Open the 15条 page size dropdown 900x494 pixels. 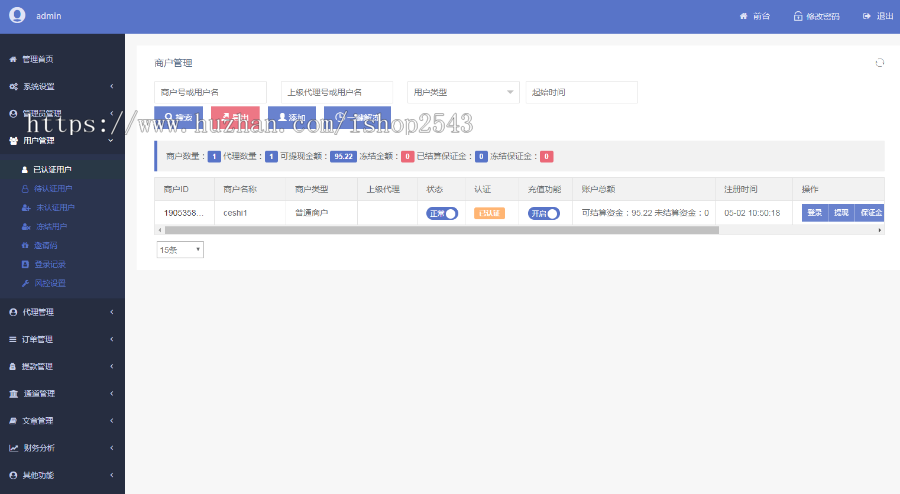(x=180, y=250)
